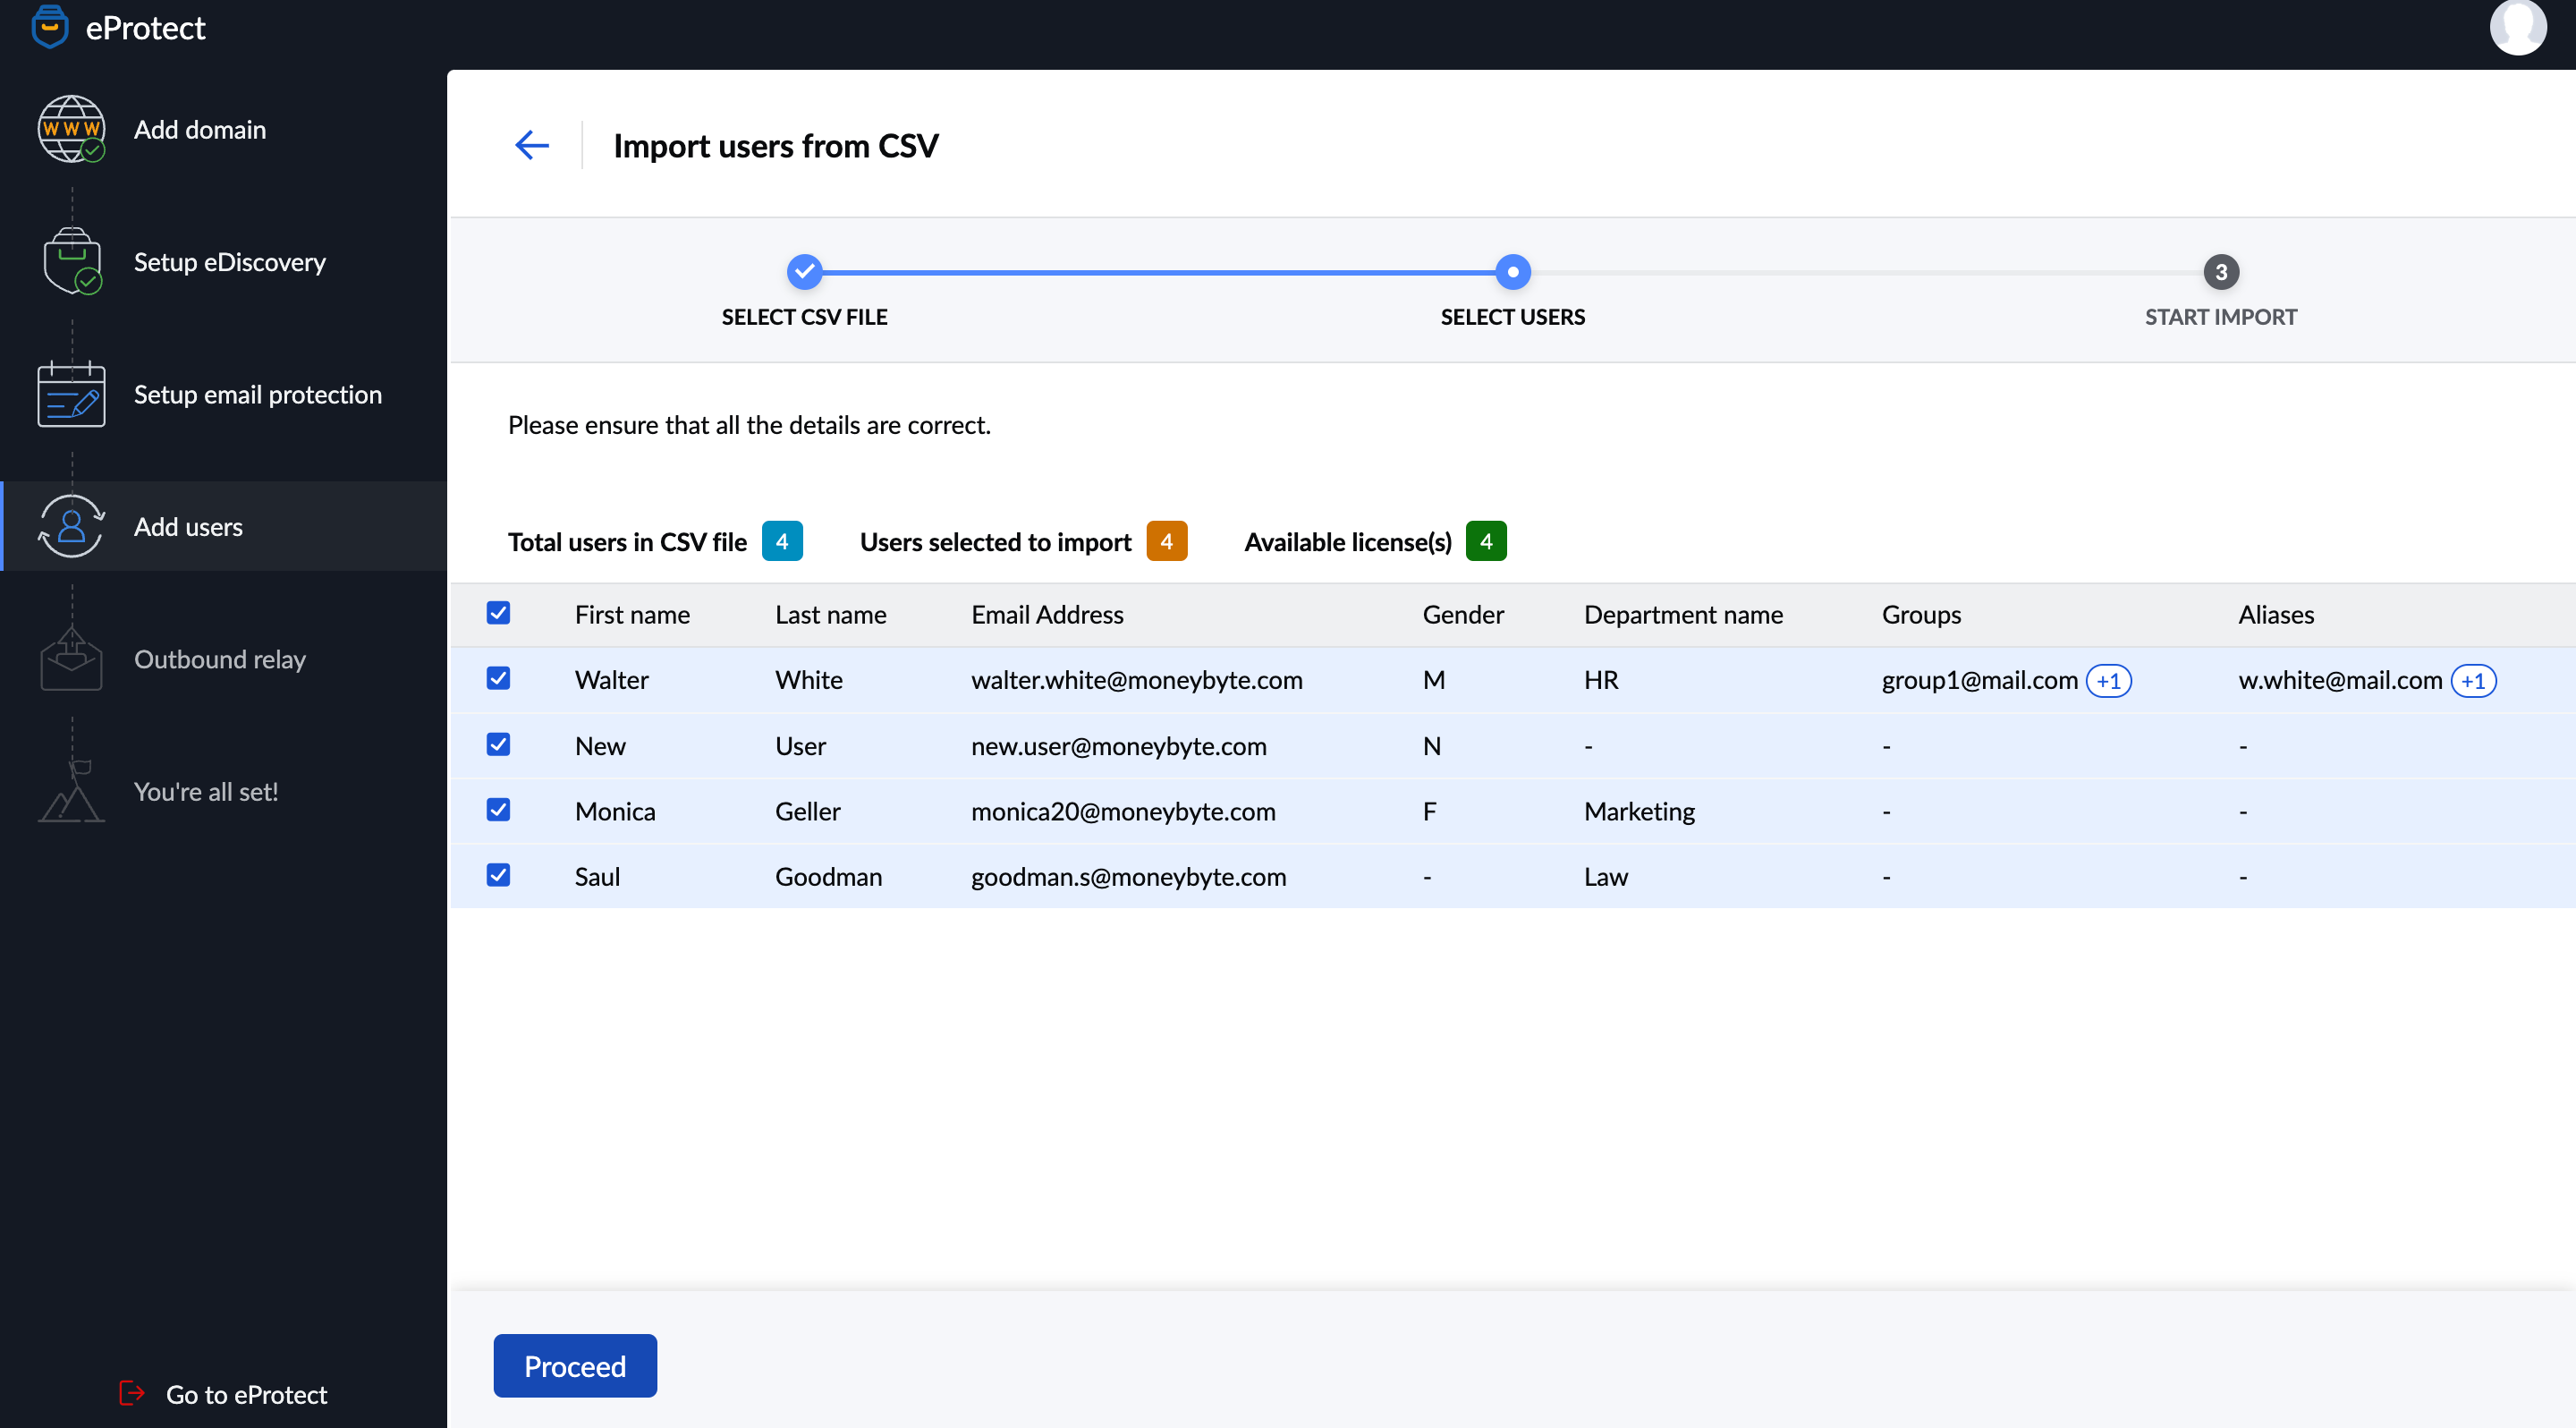2576x1428 pixels.
Task: Open You're all set sidebar item
Action: click(223, 790)
